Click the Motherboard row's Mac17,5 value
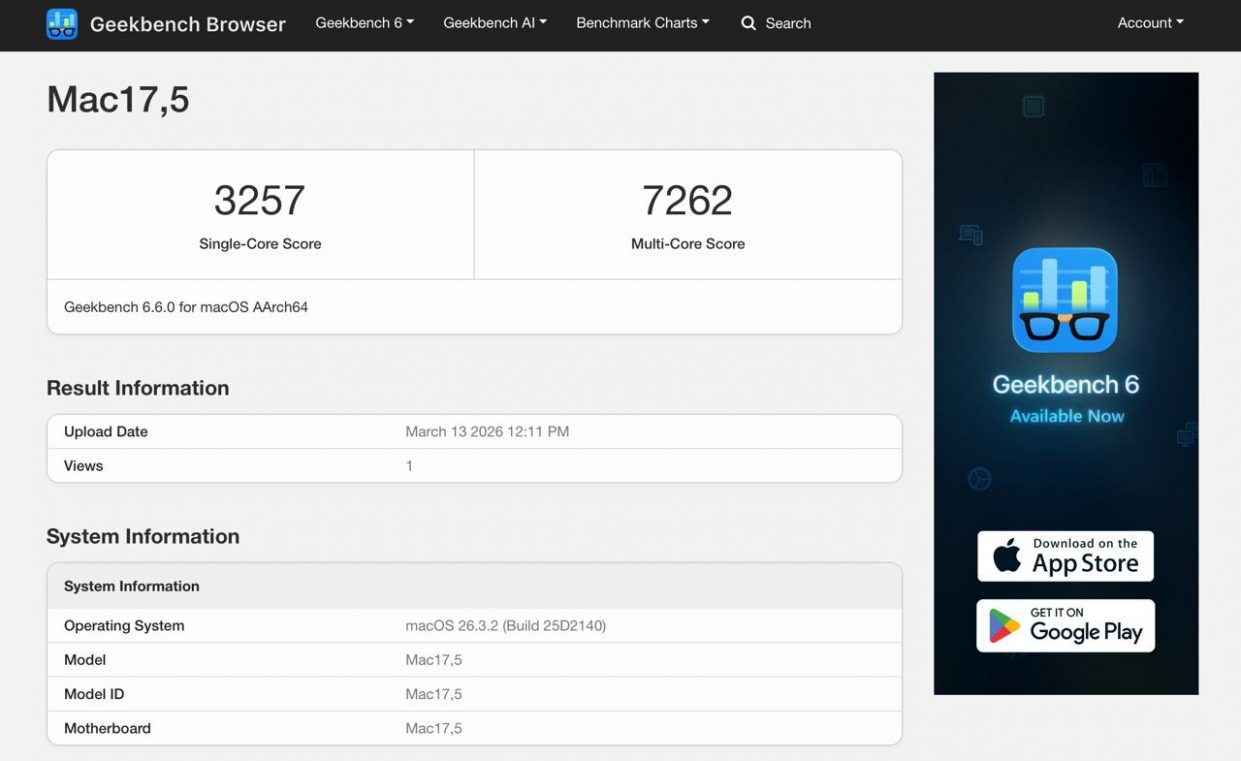 434,728
